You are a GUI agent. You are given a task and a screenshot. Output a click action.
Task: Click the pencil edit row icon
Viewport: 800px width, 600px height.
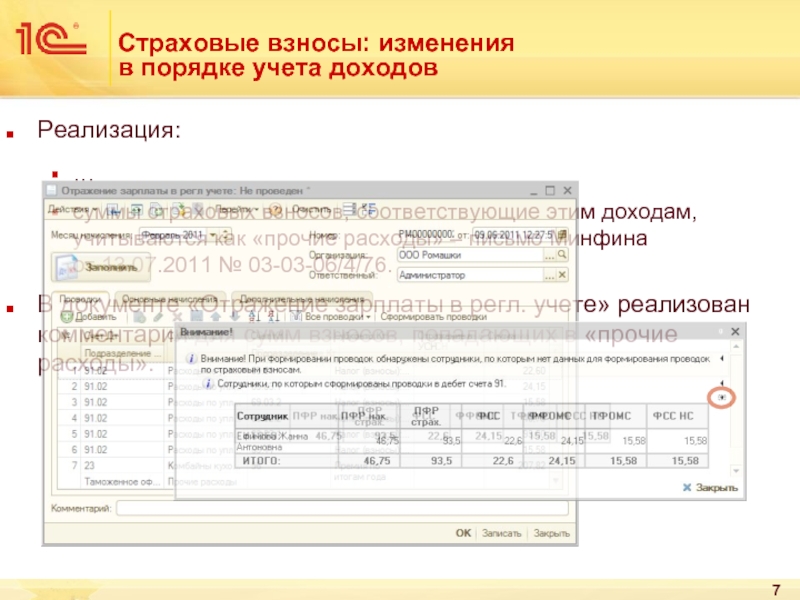point(158,317)
